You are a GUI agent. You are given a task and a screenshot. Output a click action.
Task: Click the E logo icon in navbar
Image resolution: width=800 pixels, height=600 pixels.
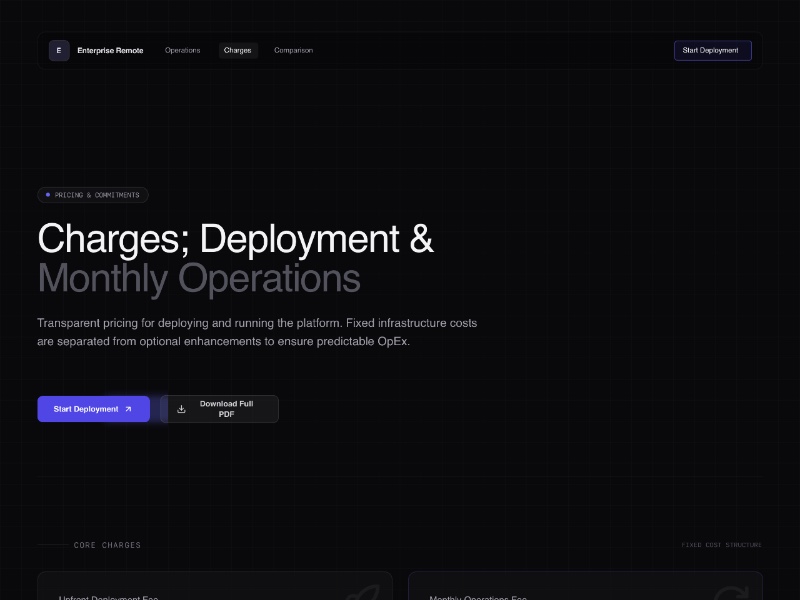pyautogui.click(x=59, y=50)
